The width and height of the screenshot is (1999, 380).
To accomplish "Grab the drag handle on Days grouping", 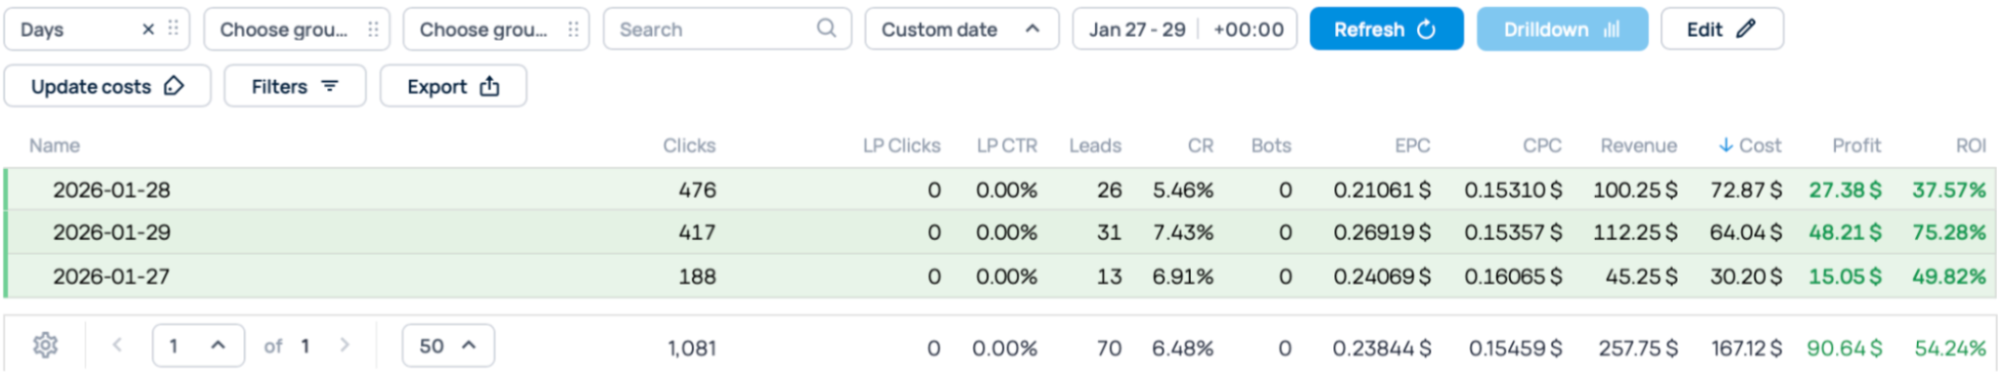I will [173, 29].
